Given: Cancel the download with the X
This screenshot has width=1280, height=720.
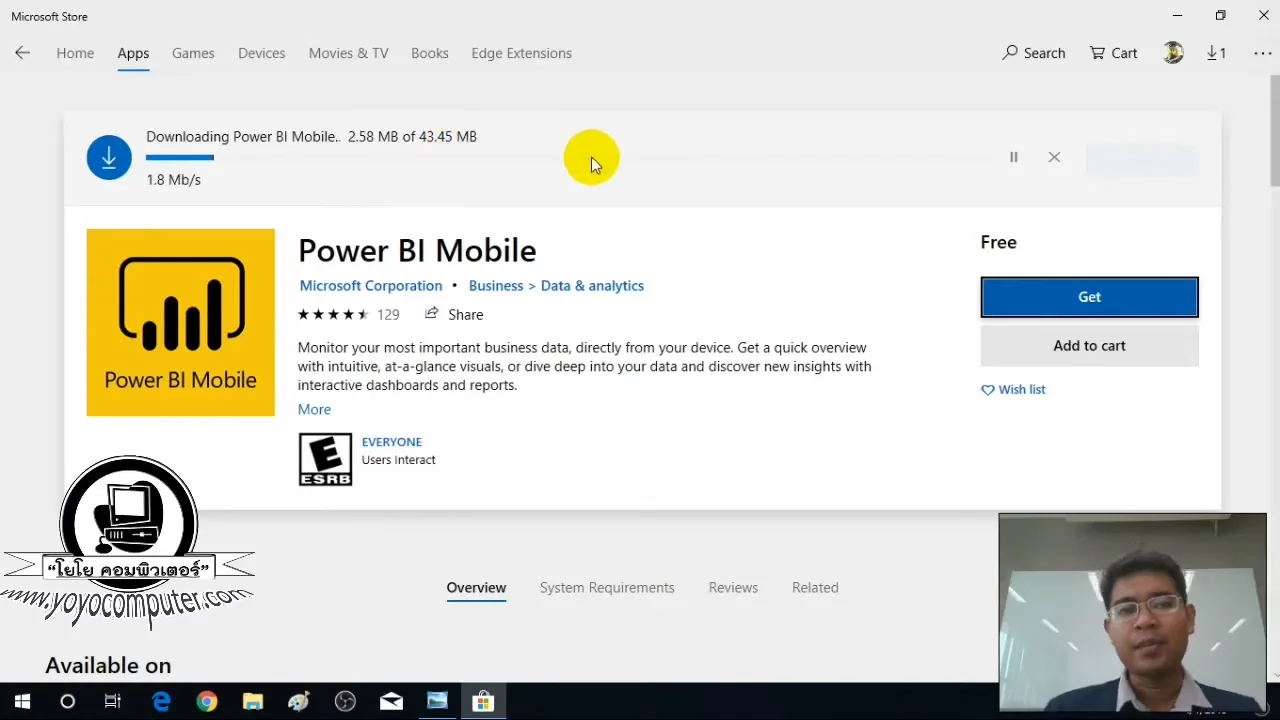Looking at the screenshot, I should tap(1054, 157).
